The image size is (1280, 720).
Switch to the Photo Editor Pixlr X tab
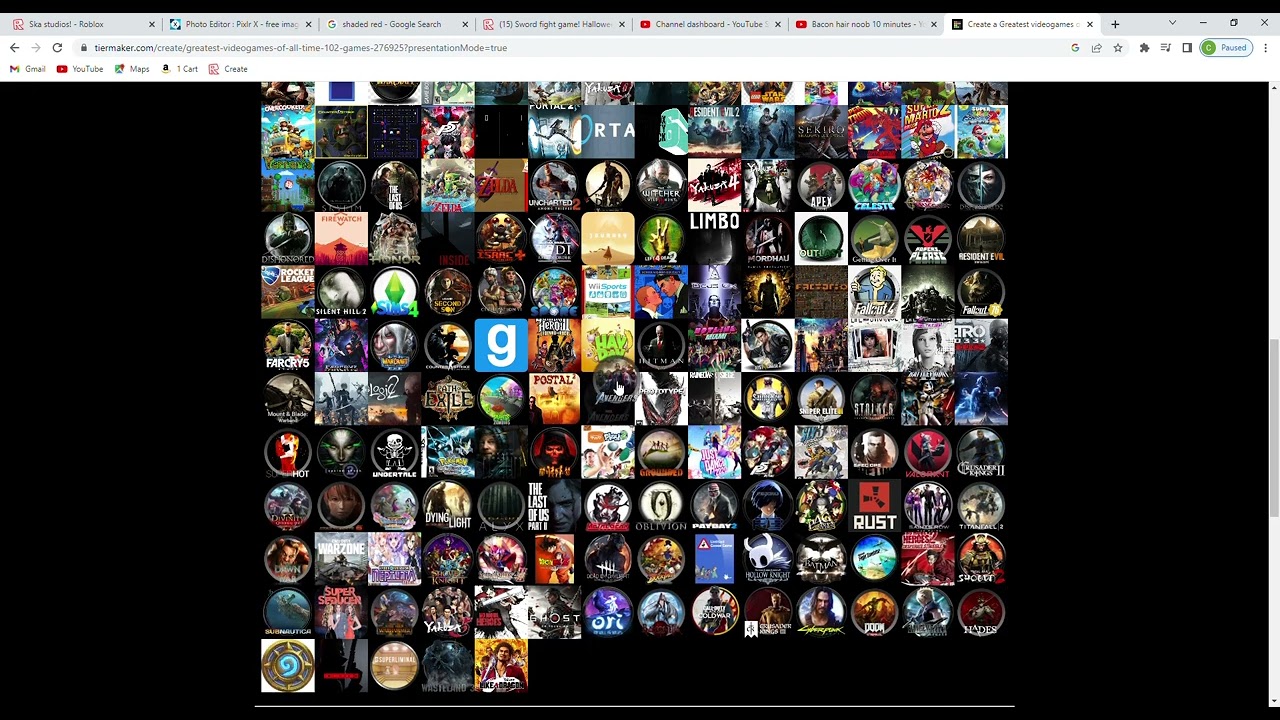point(240,24)
